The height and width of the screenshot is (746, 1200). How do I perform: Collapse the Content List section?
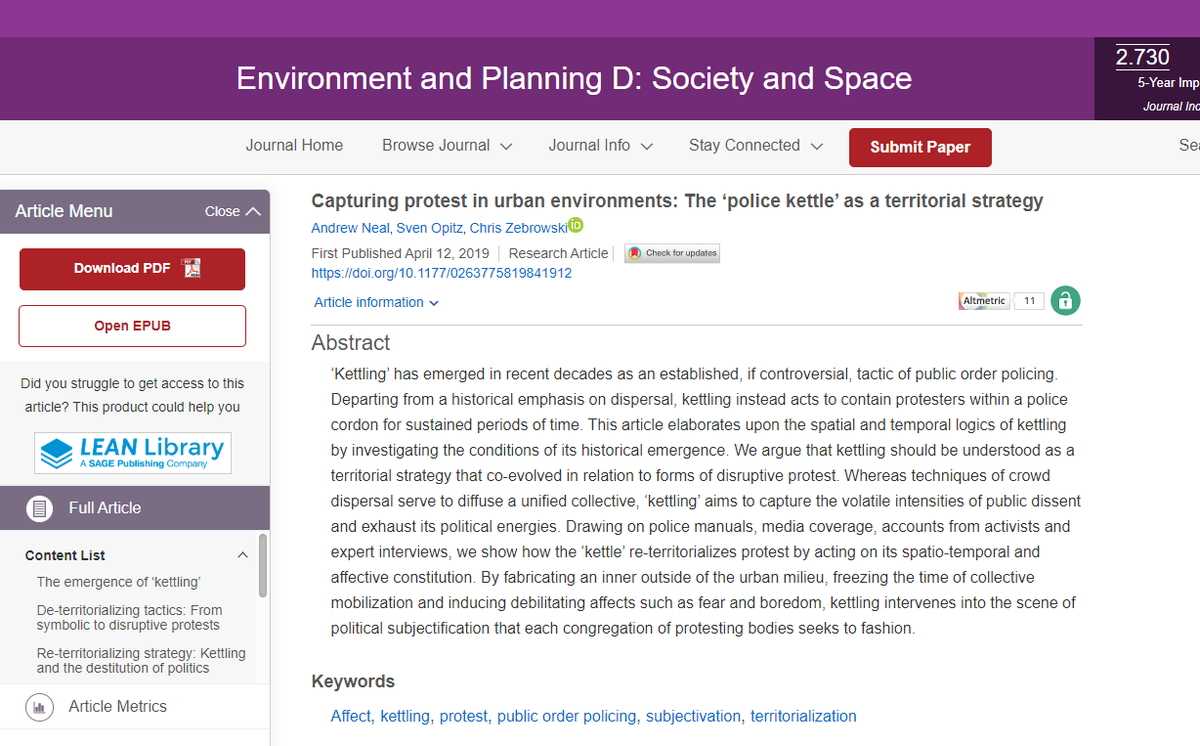coord(242,554)
